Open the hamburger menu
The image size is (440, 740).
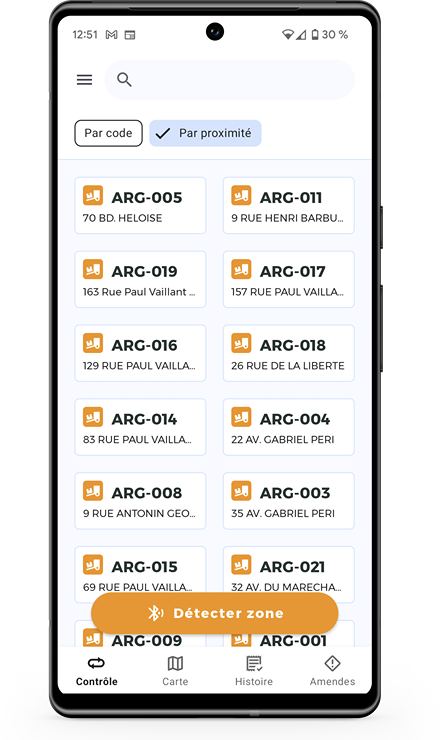tap(85, 80)
